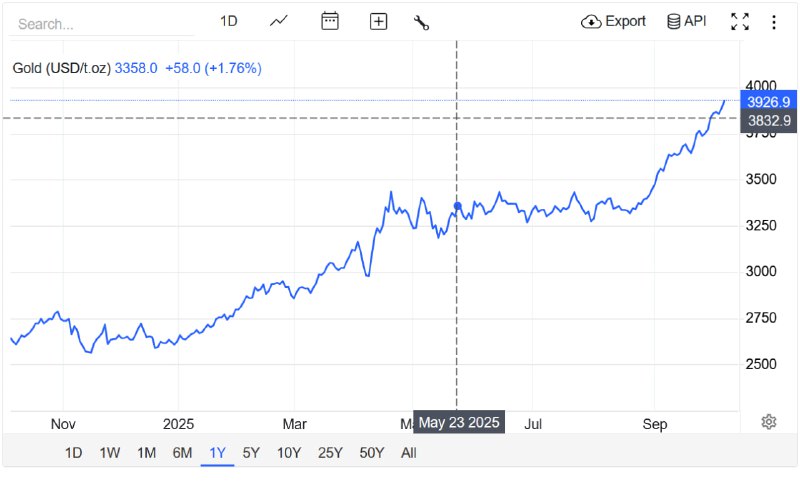This screenshot has width=800, height=498.
Task: Open the API data access button
Action: pos(686,21)
